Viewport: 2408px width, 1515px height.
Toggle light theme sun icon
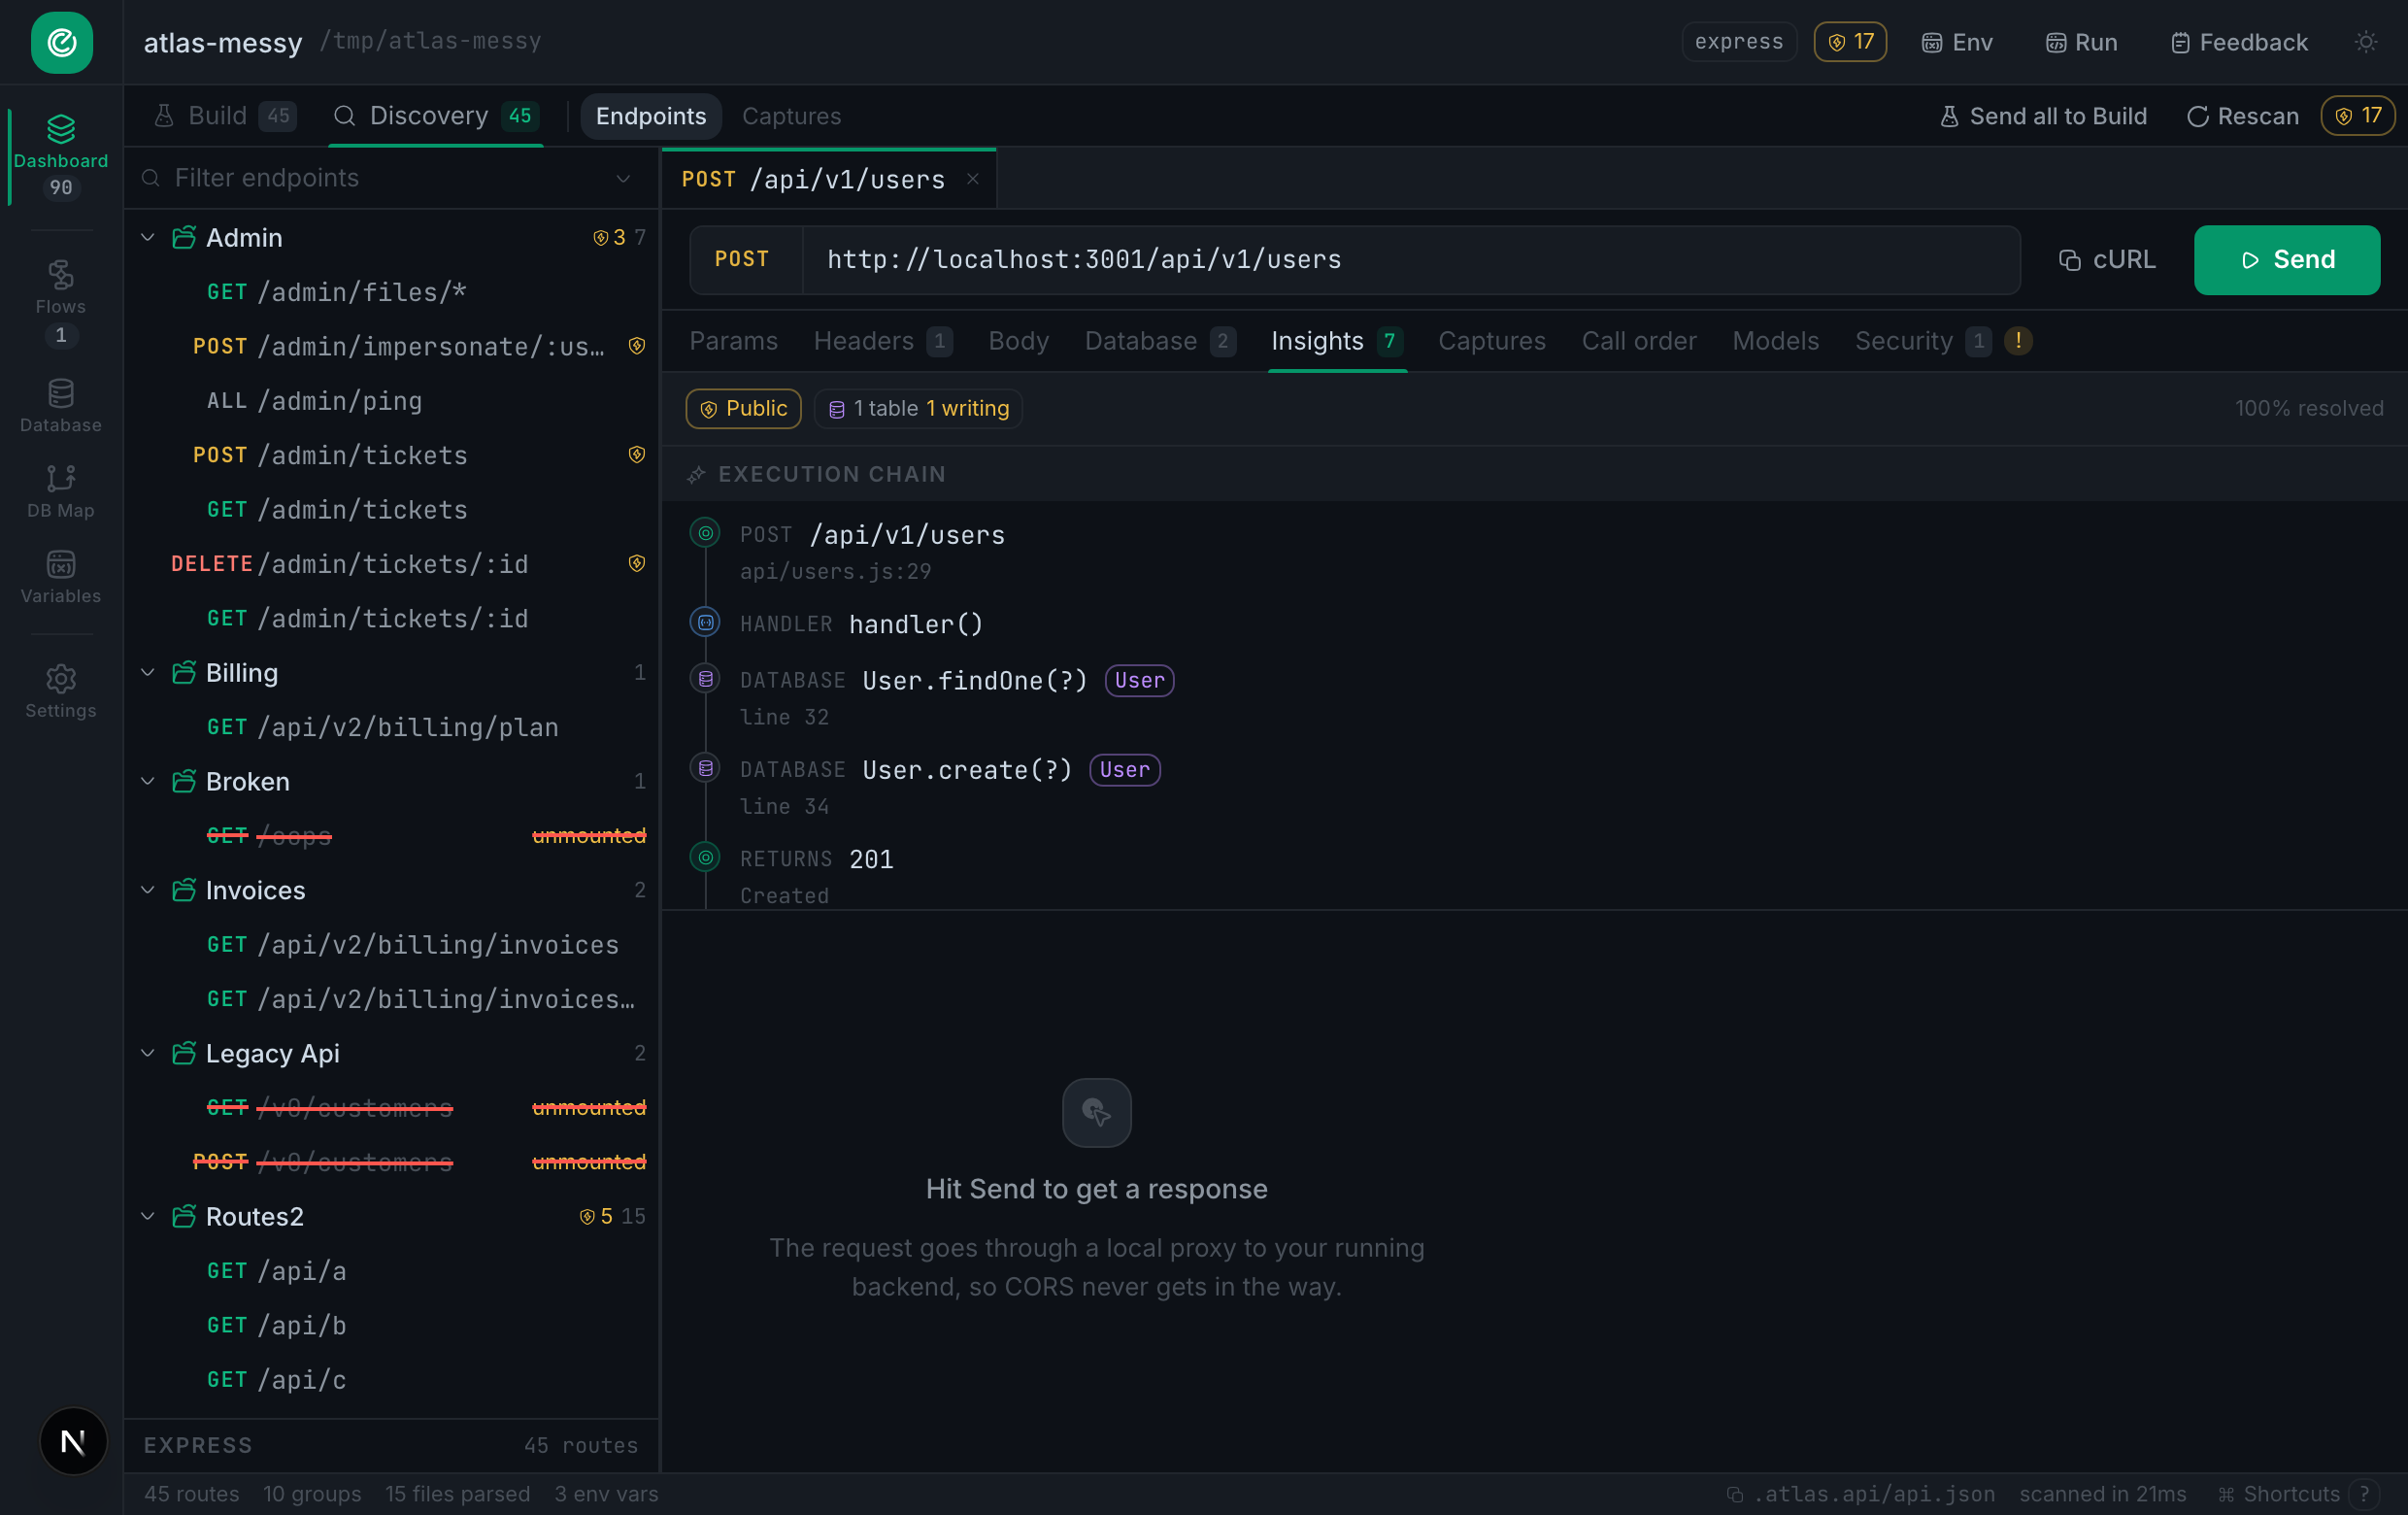coord(2365,42)
